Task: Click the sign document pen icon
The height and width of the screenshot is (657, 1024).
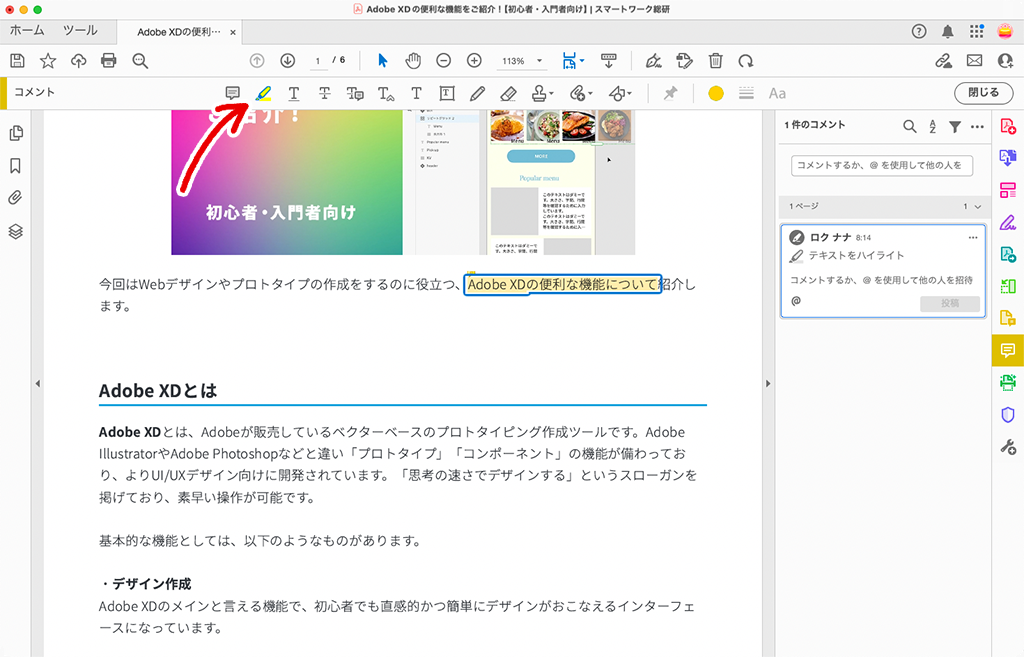Action: click(653, 61)
